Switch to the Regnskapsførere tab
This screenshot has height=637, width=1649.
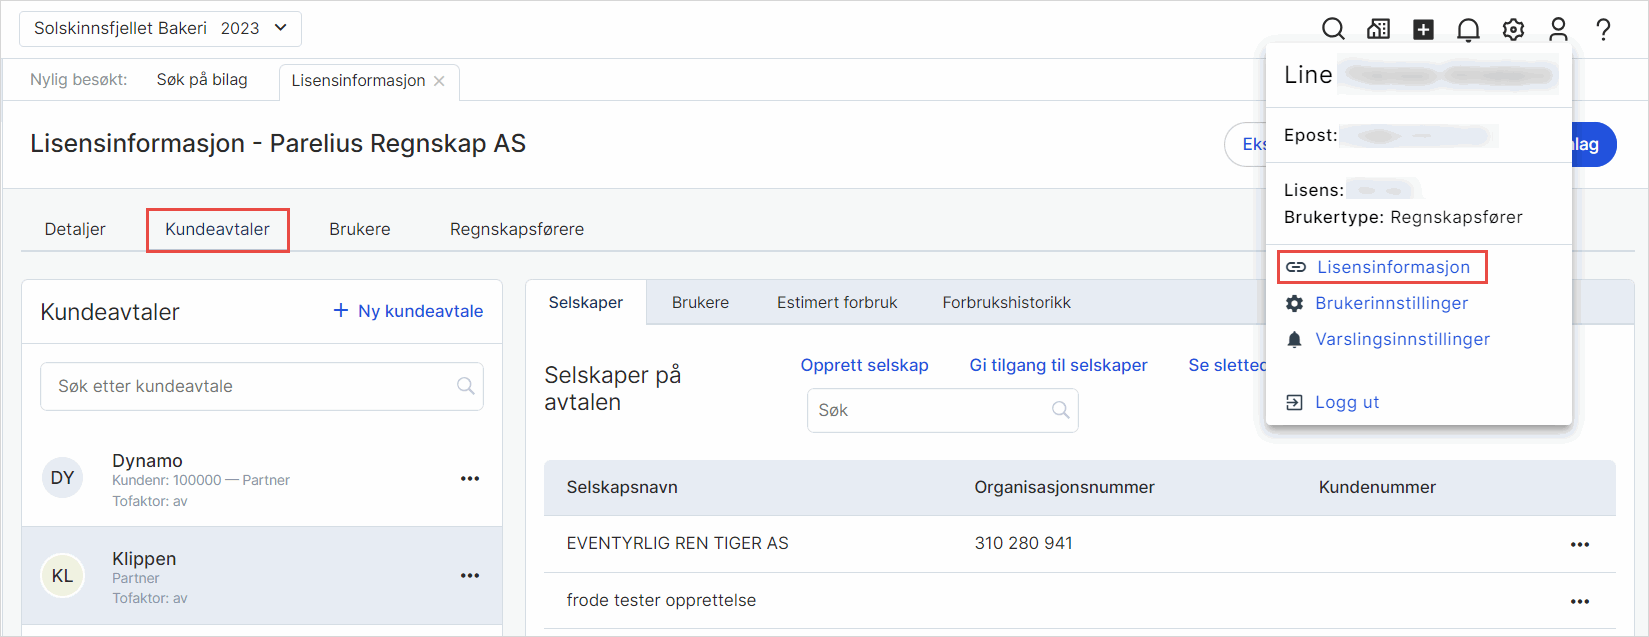pos(516,229)
